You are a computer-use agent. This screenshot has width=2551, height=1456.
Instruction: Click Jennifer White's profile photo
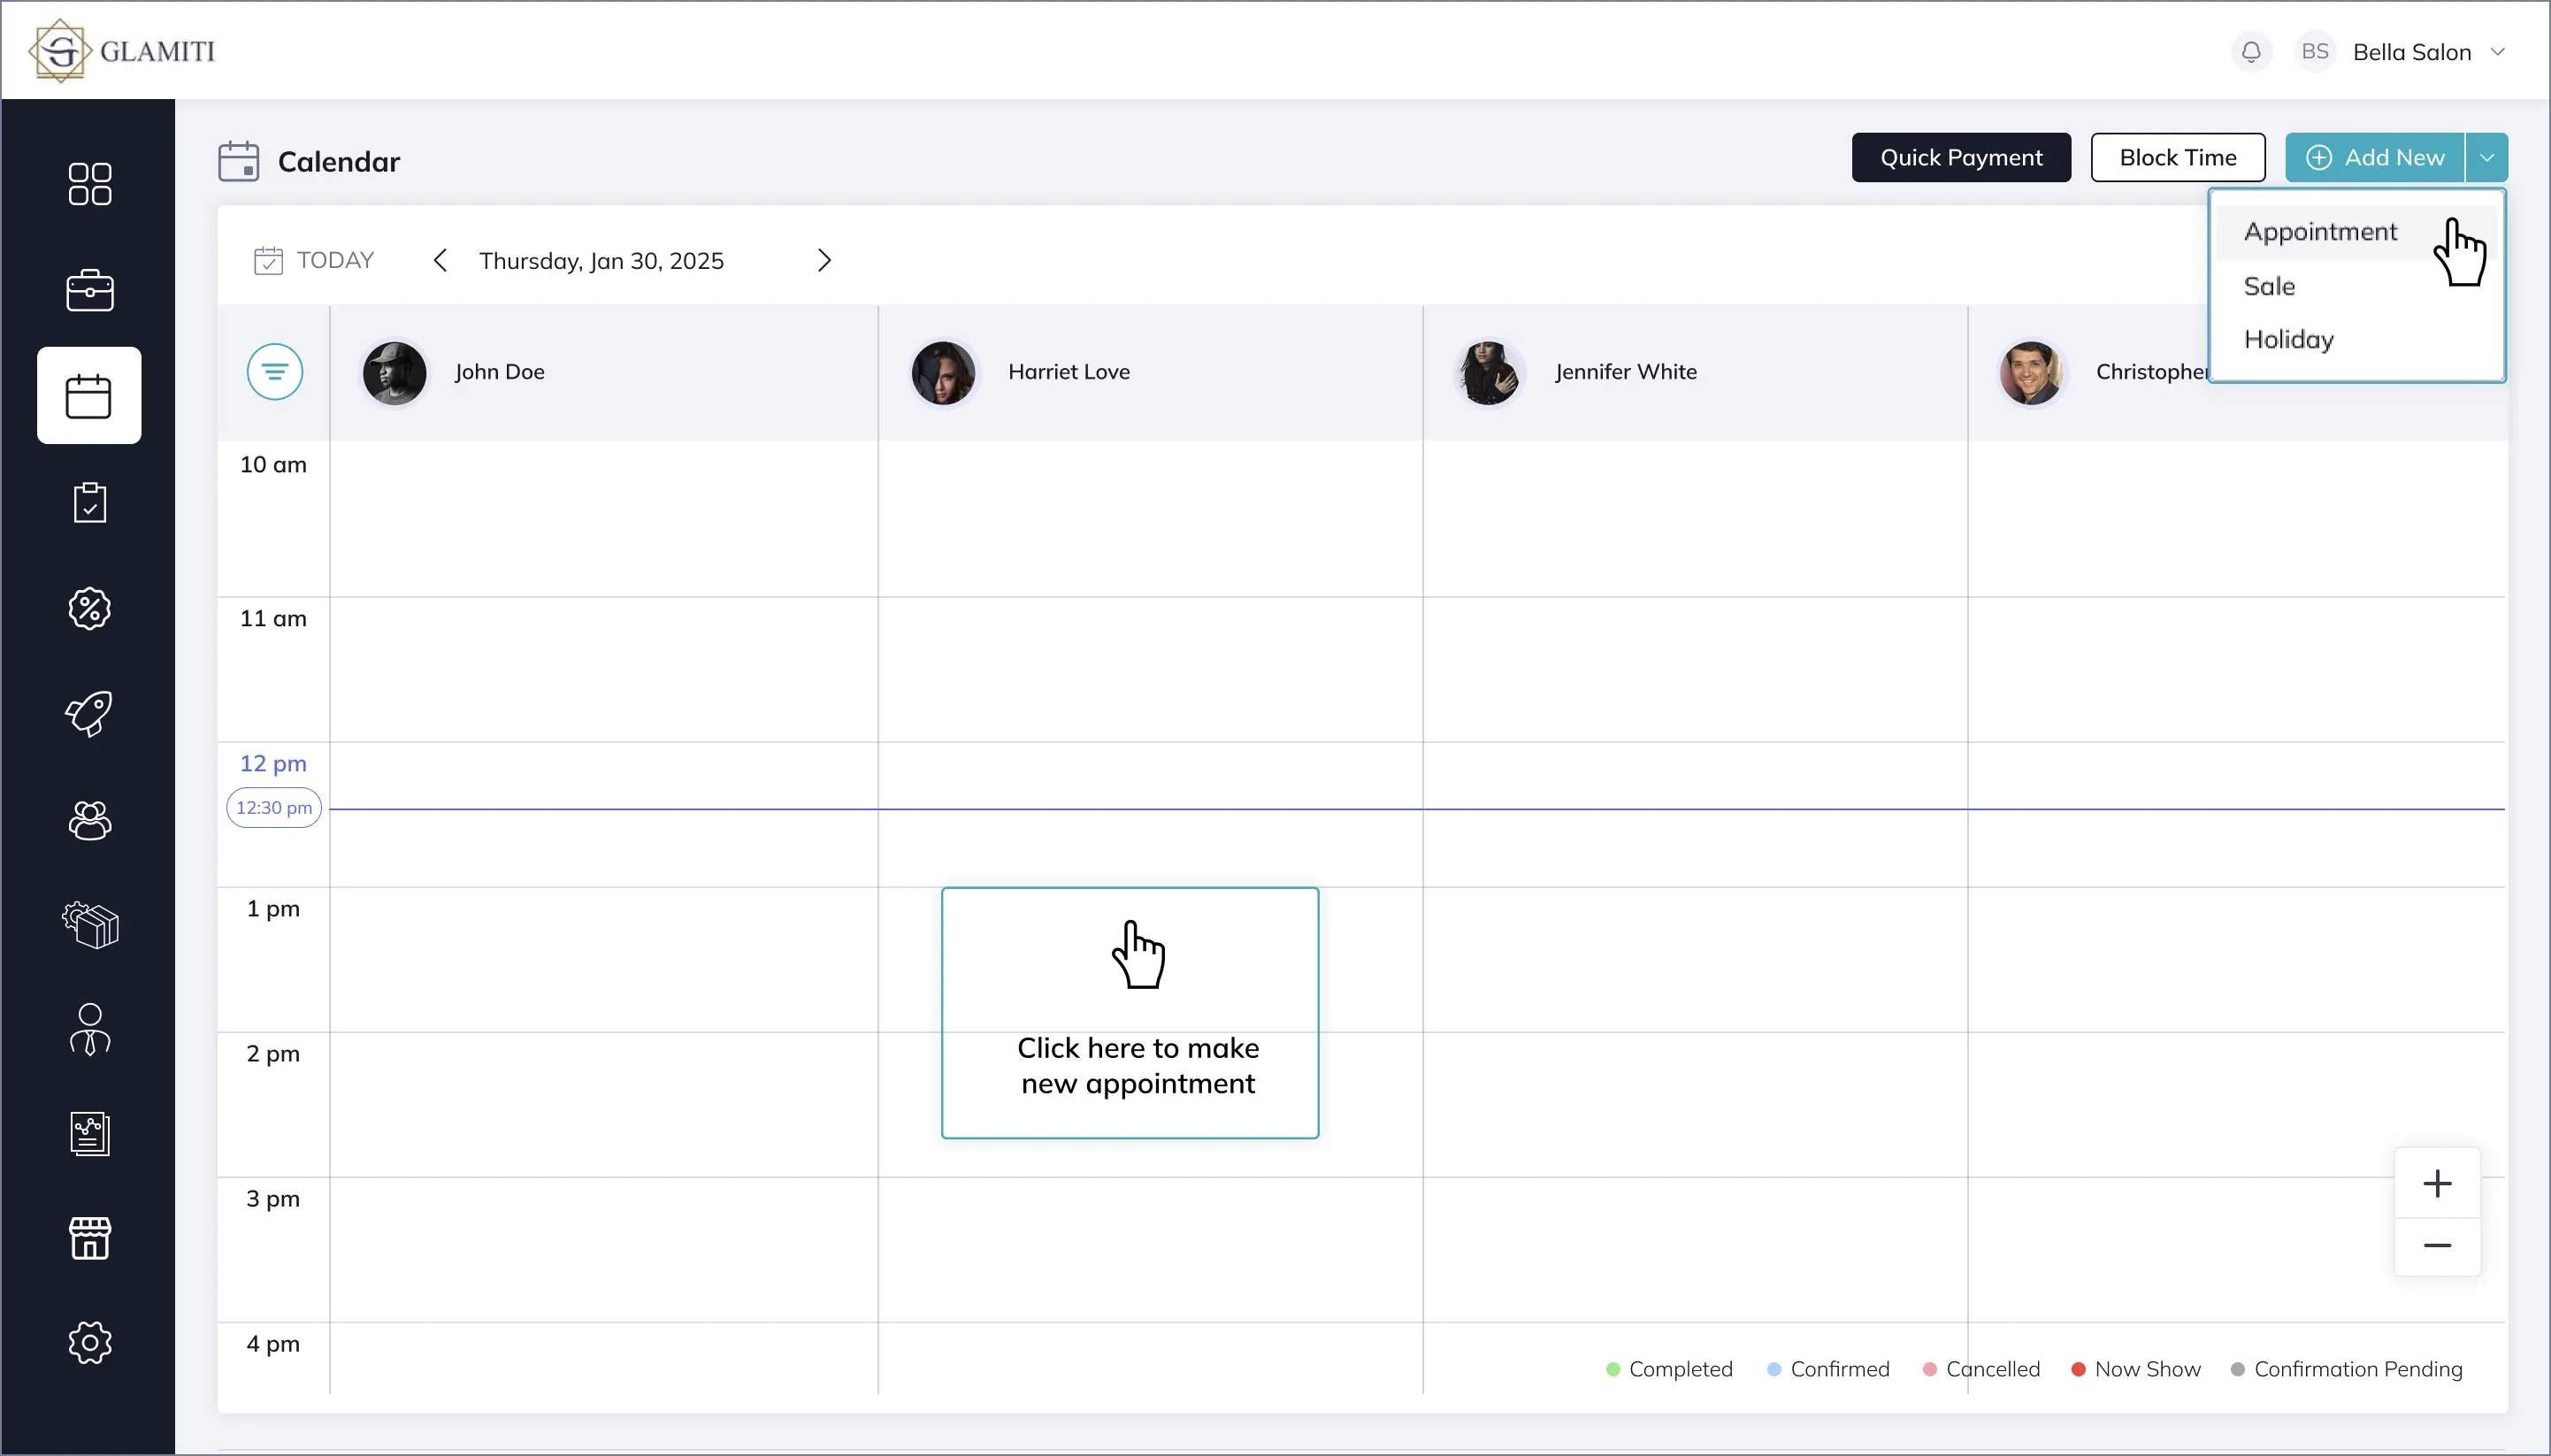1489,373
